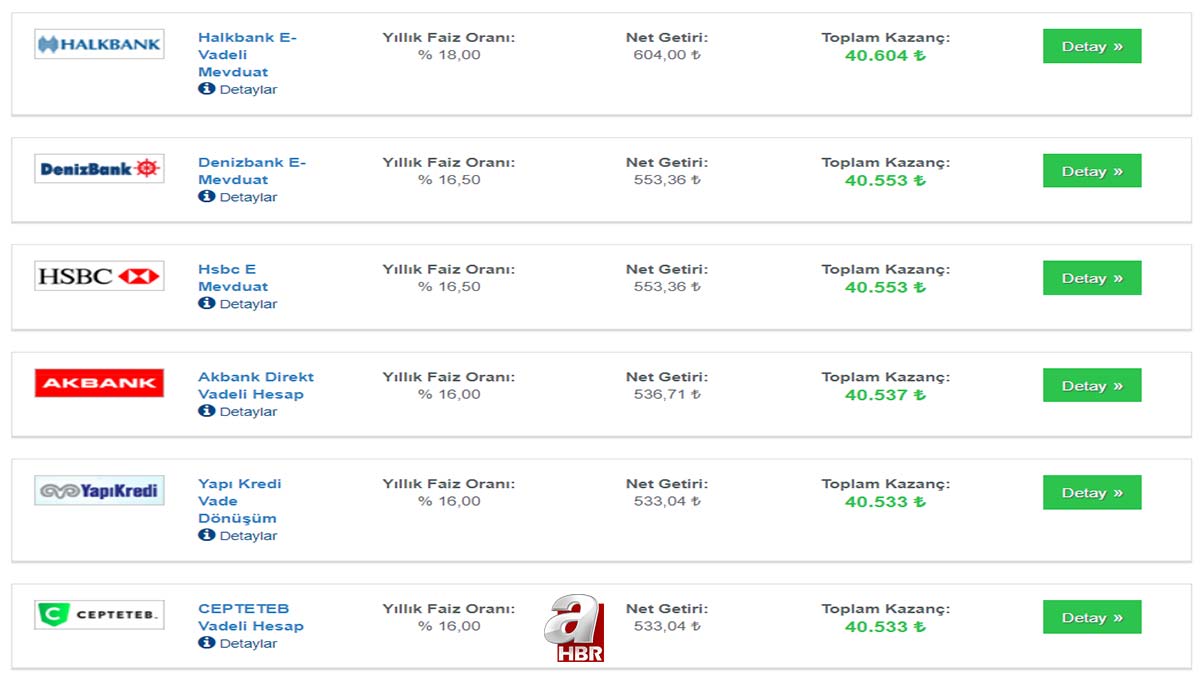
Task: Expand Detaylar under Denizbank E-Mevduat
Action: pos(247,197)
